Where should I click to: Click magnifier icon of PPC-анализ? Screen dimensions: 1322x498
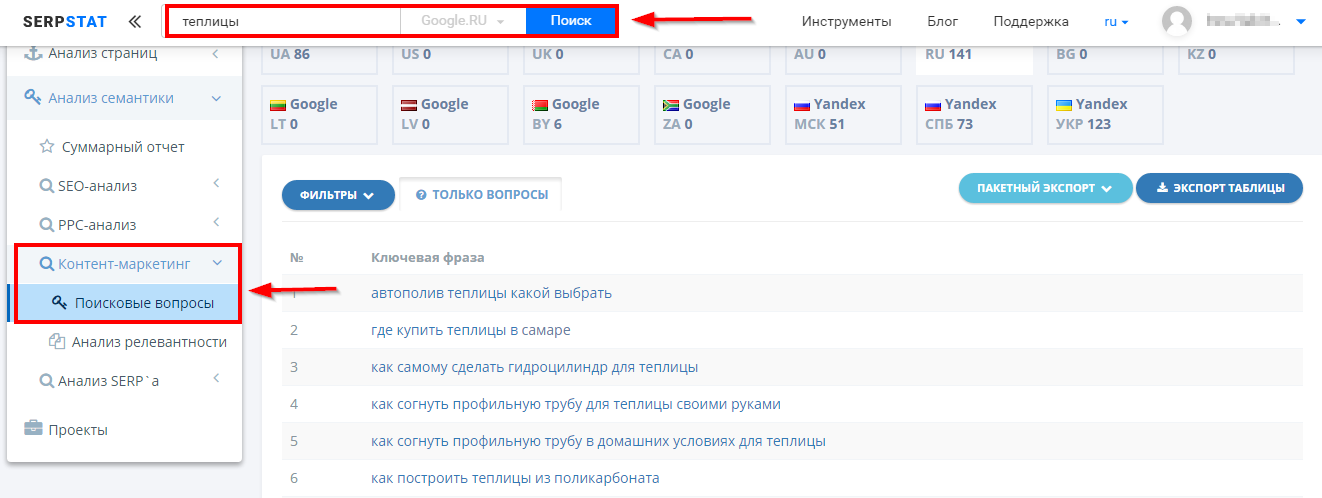tap(46, 225)
